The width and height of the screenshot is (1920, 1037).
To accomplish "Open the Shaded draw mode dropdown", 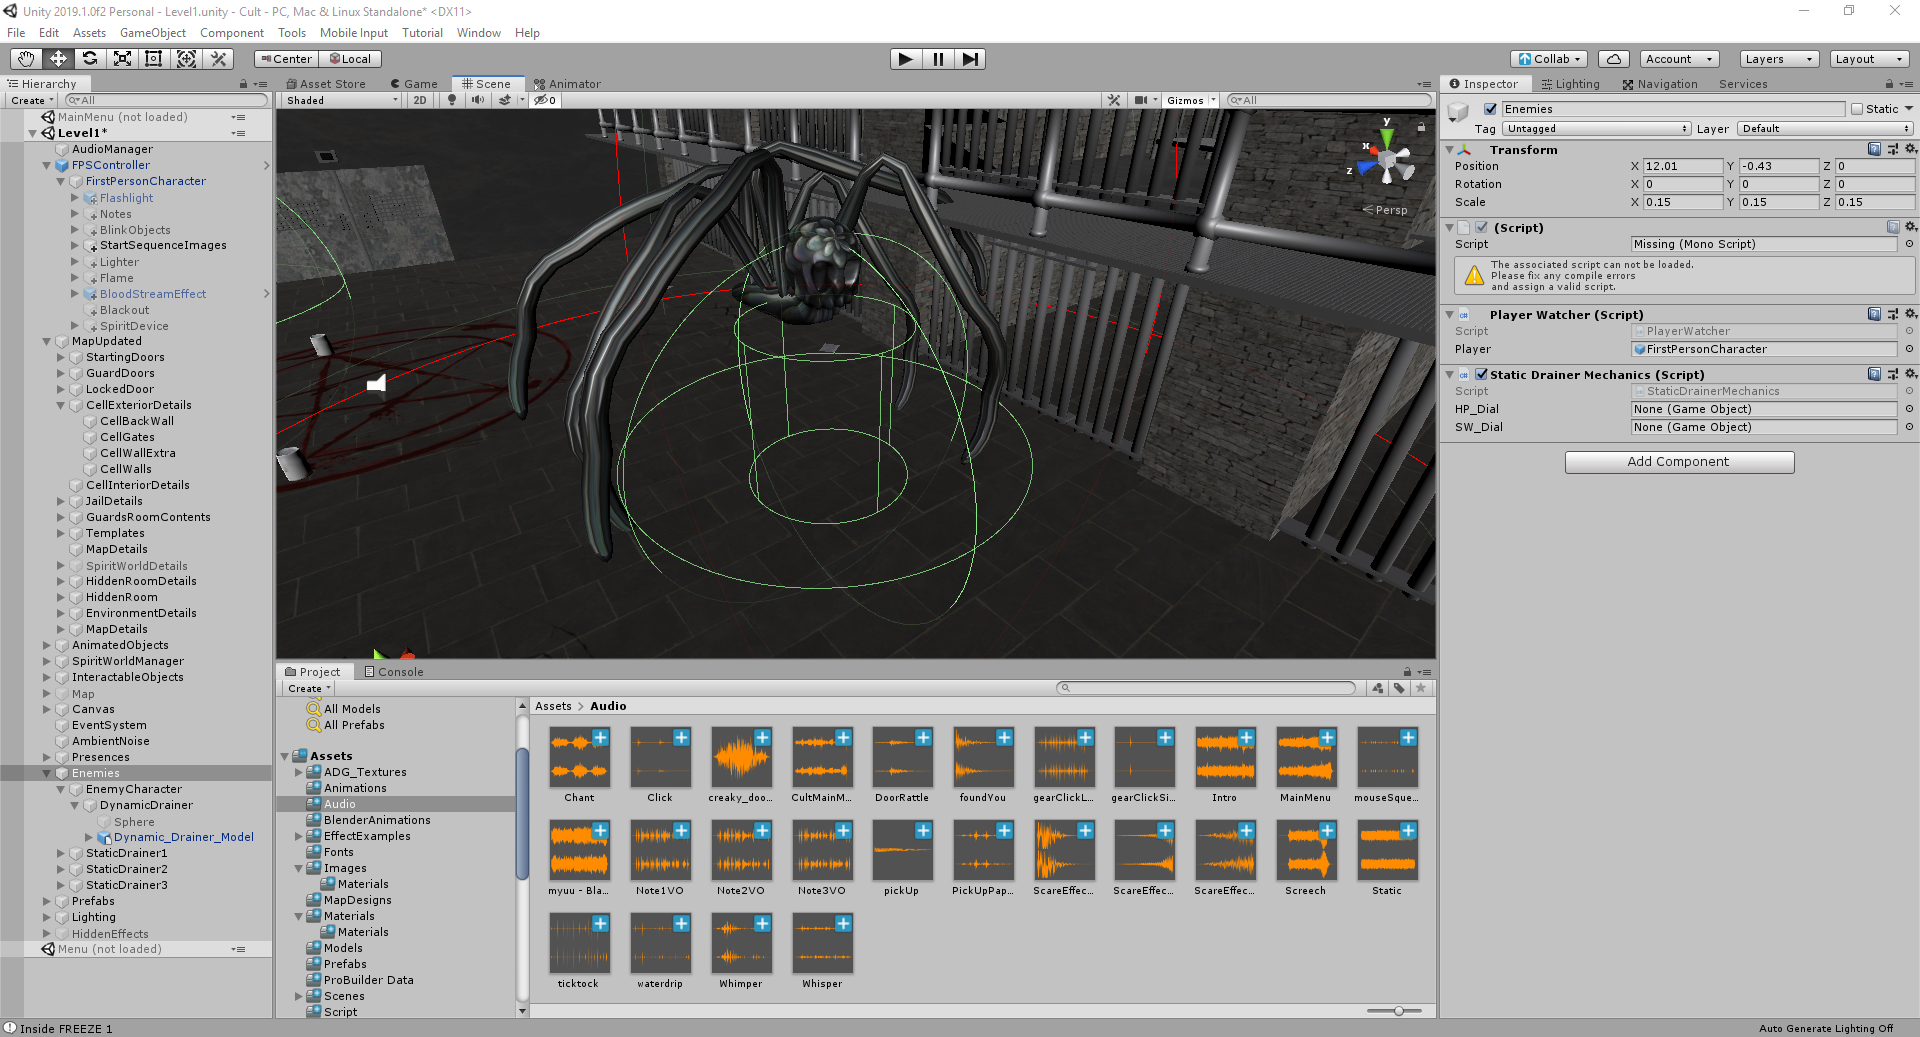I will click(x=342, y=100).
